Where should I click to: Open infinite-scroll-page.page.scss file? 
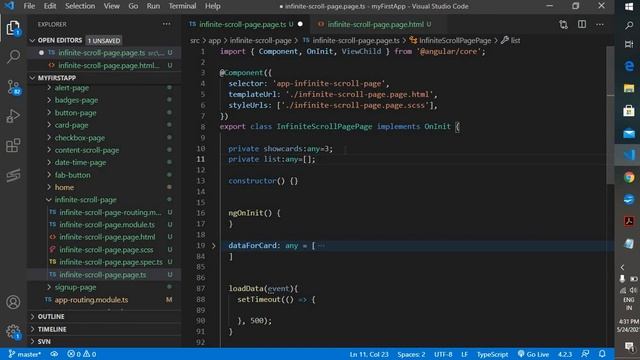click(x=106, y=249)
